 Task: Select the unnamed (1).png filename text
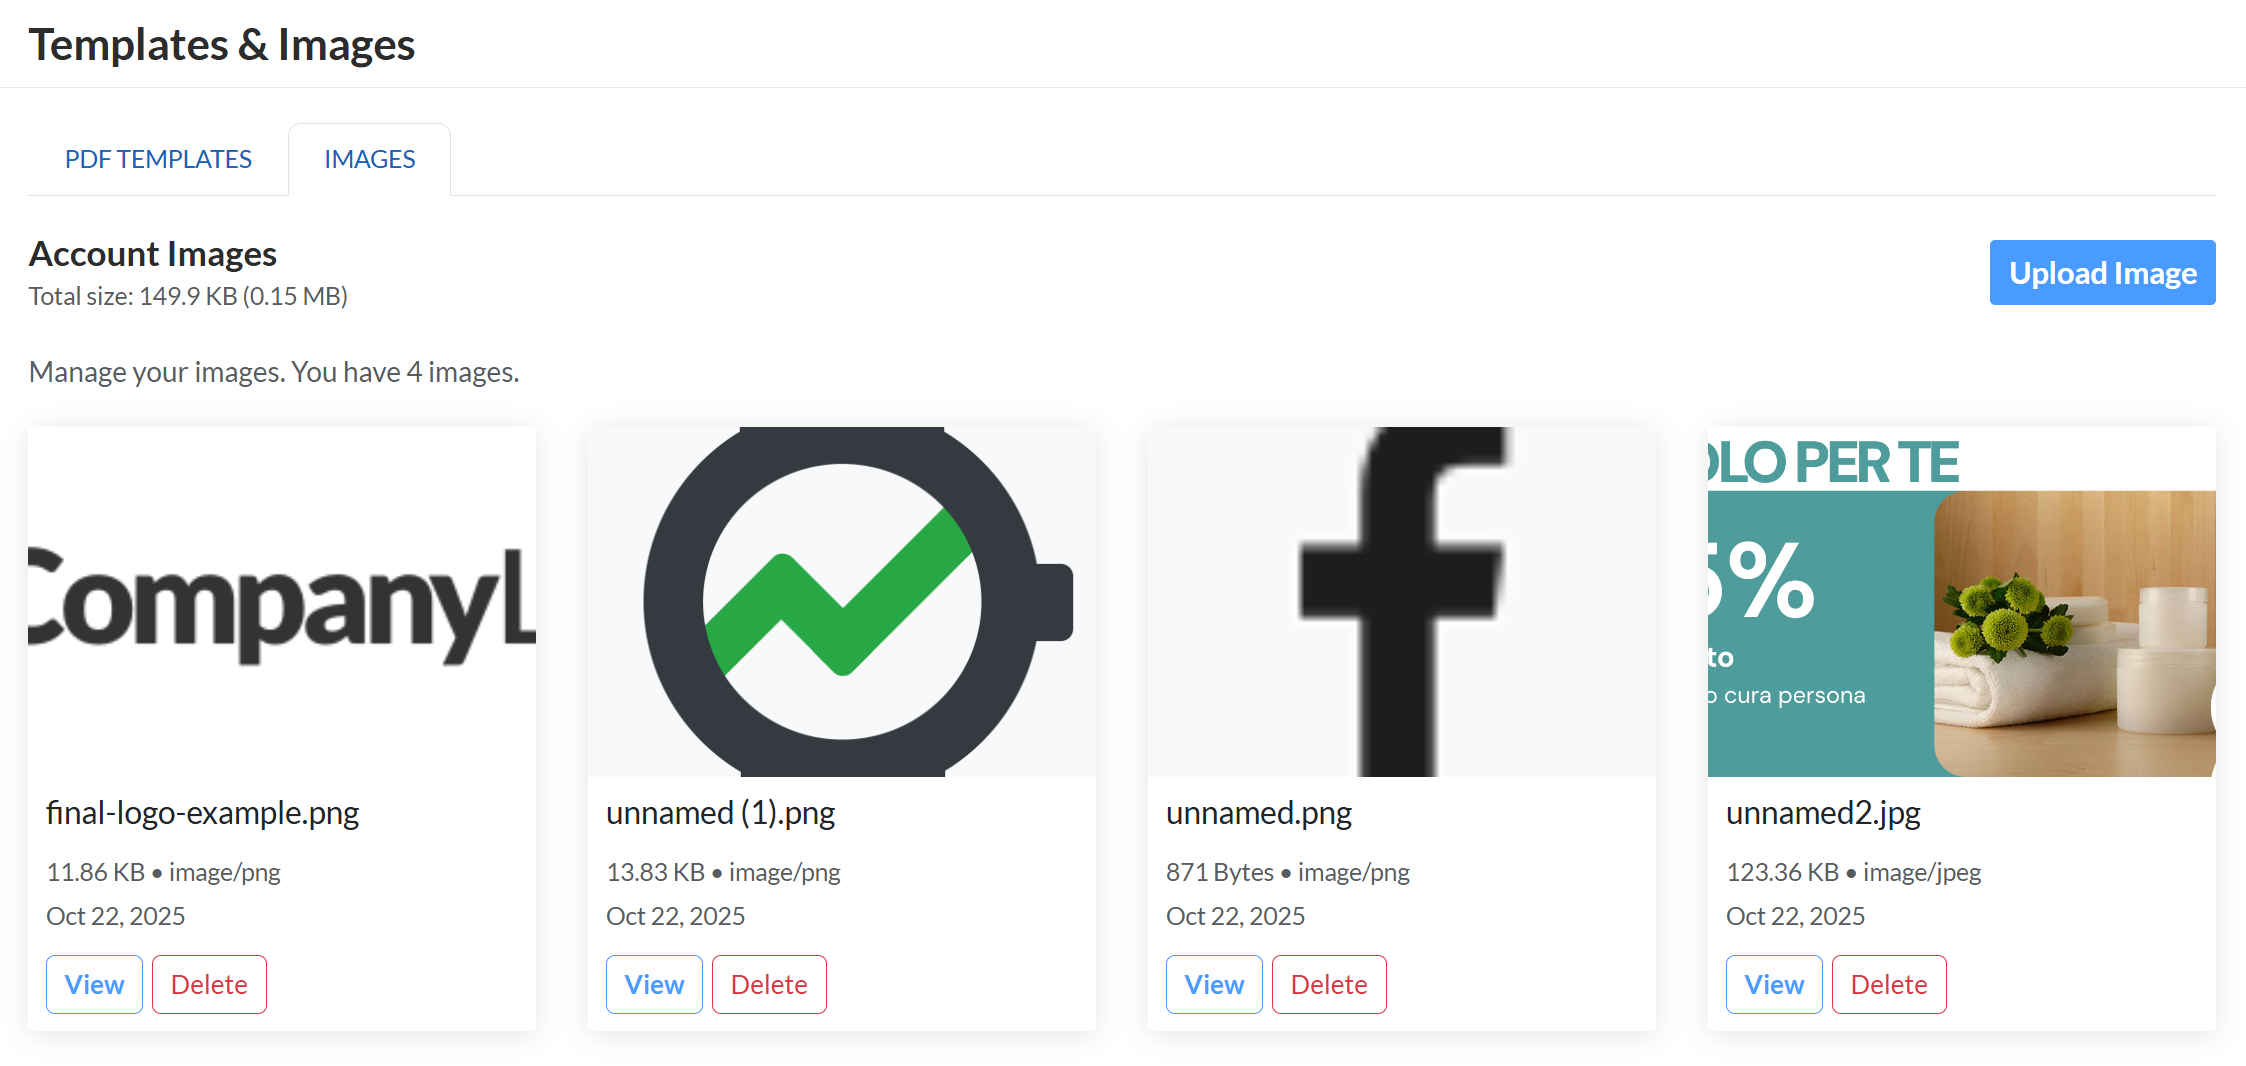(x=720, y=812)
